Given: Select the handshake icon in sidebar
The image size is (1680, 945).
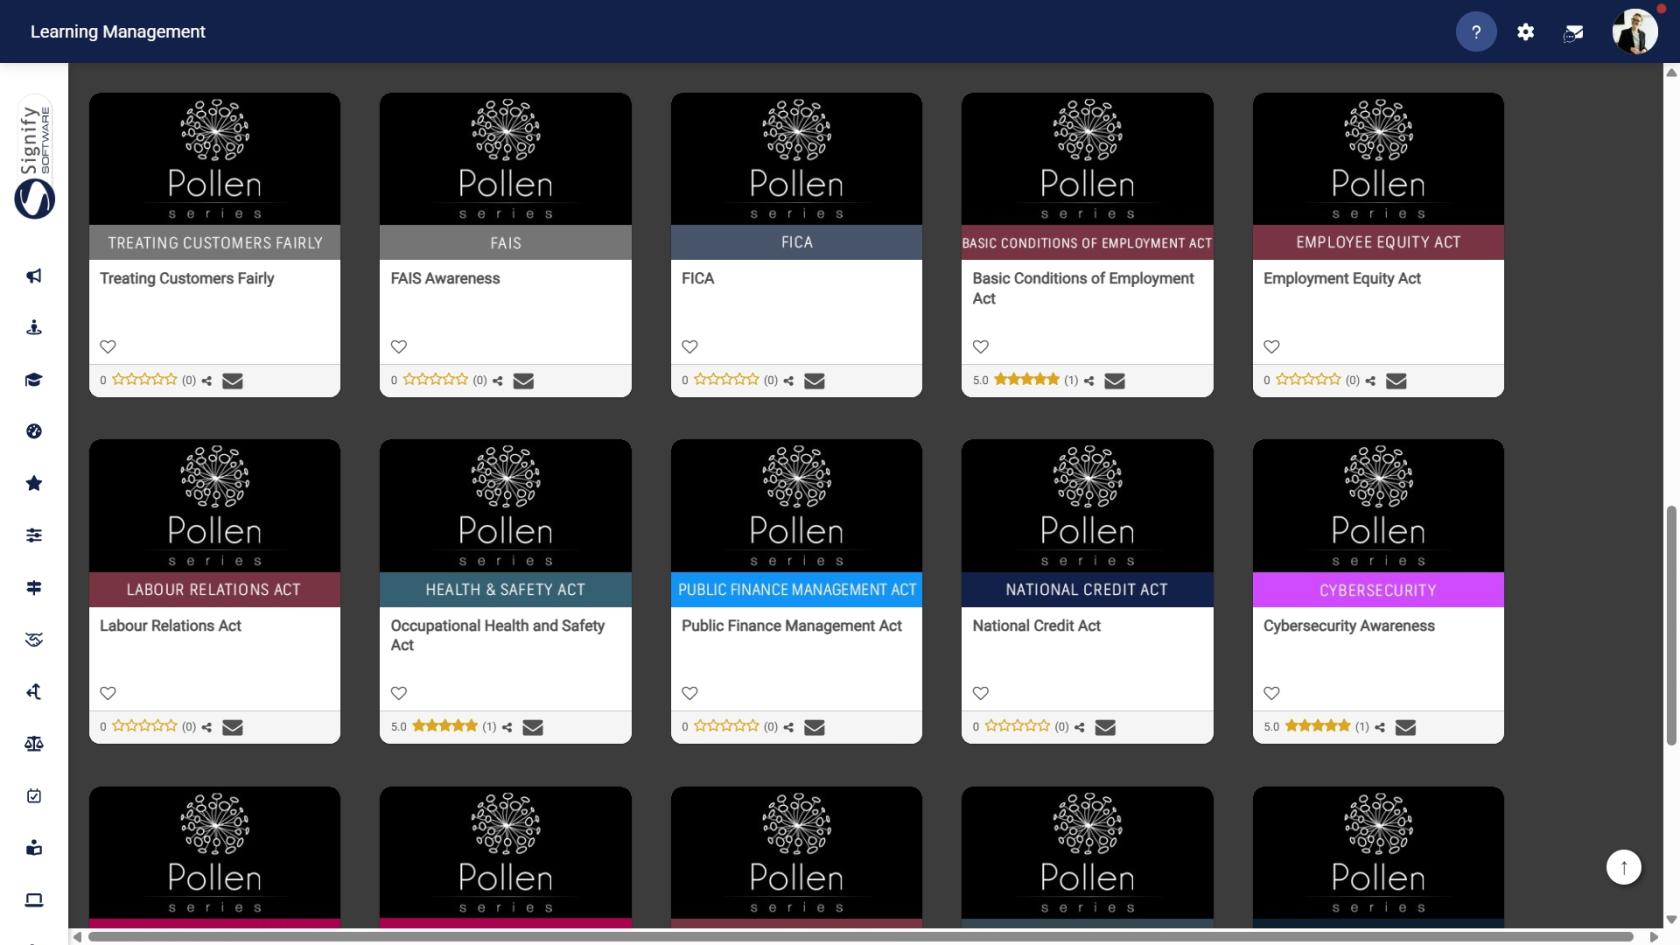Looking at the screenshot, I should click(x=34, y=640).
